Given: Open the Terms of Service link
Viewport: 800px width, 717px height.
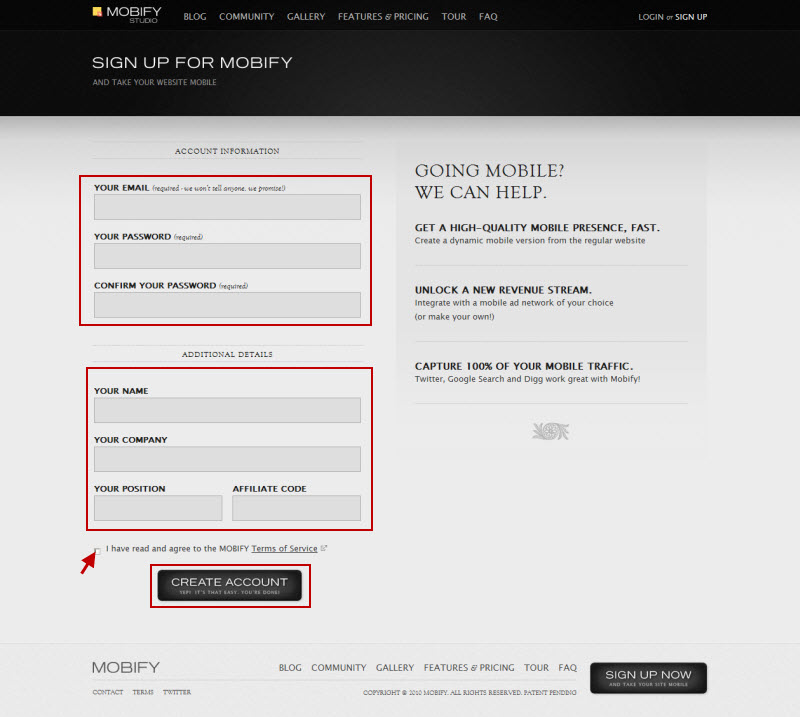Looking at the screenshot, I should click(284, 549).
